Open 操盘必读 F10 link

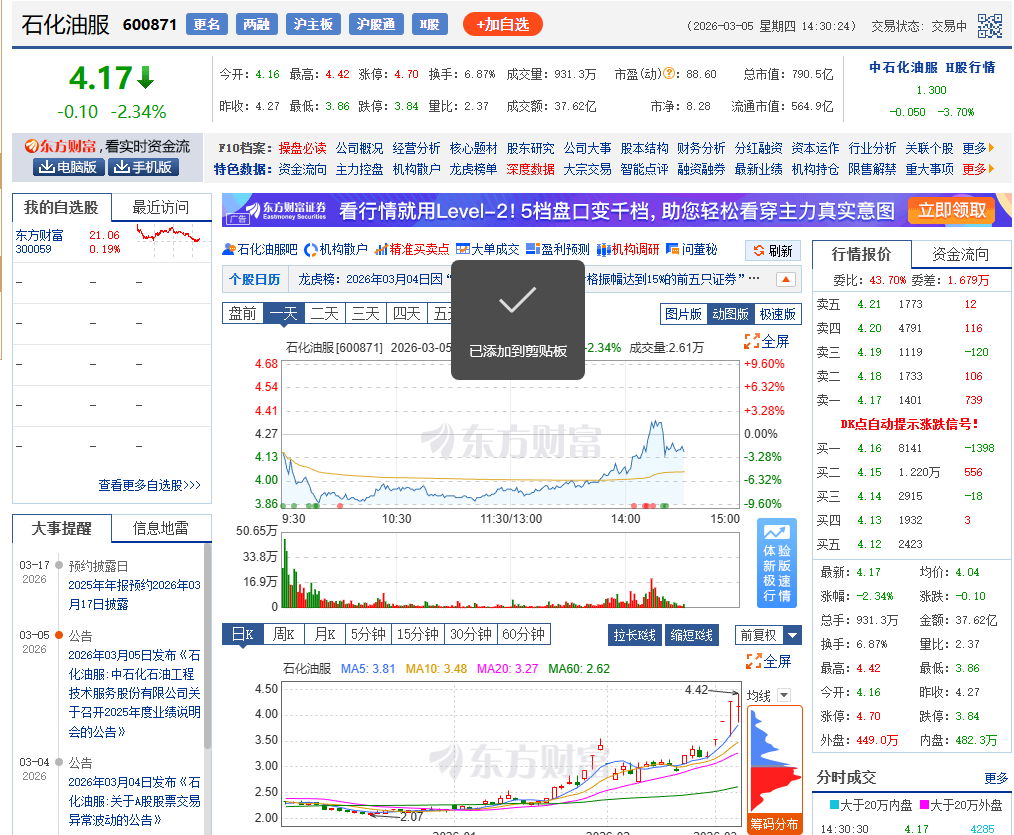pyautogui.click(x=302, y=148)
